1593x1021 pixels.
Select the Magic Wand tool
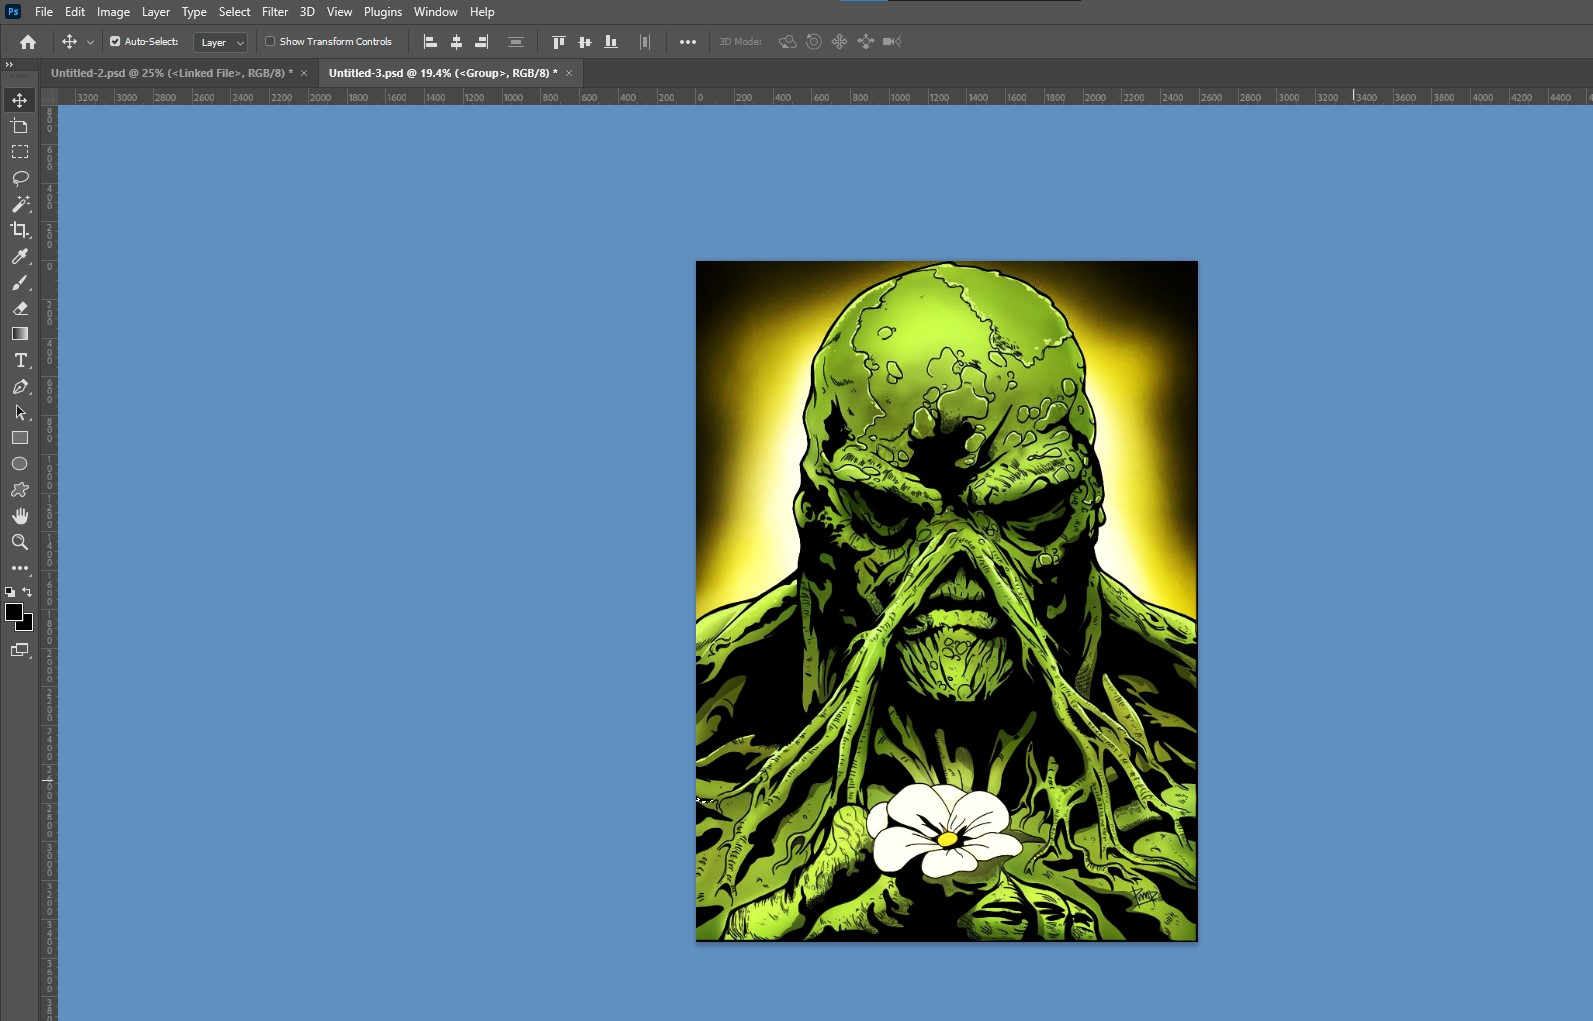pos(19,204)
